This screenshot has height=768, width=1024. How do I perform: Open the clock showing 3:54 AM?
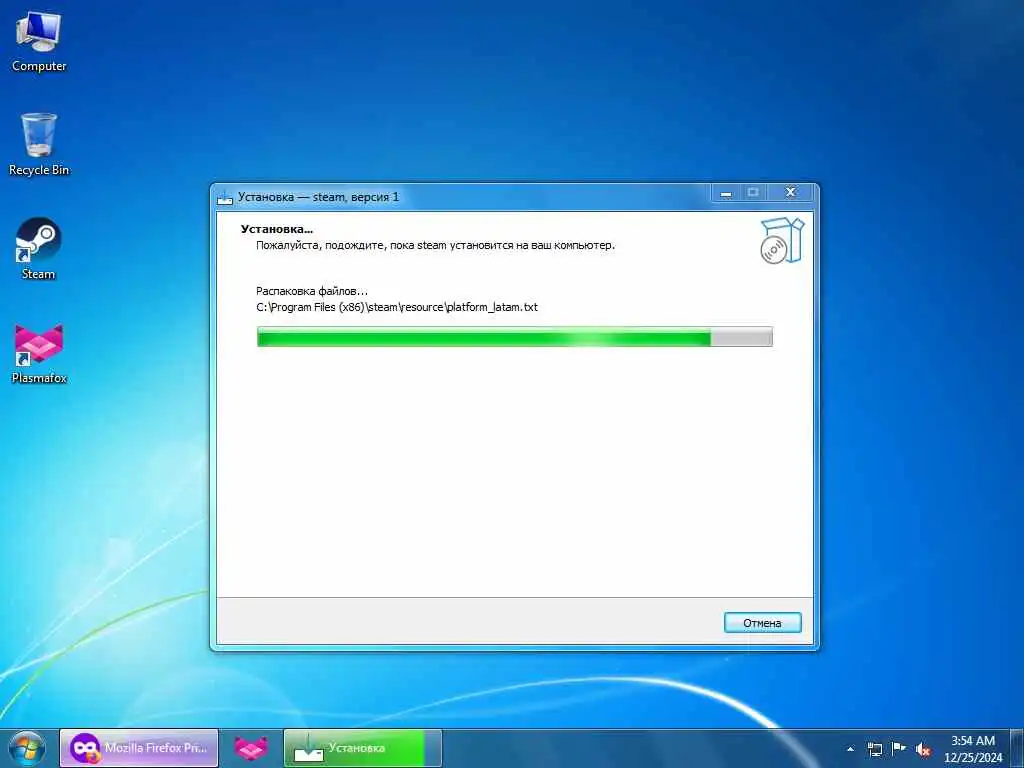[x=972, y=749]
